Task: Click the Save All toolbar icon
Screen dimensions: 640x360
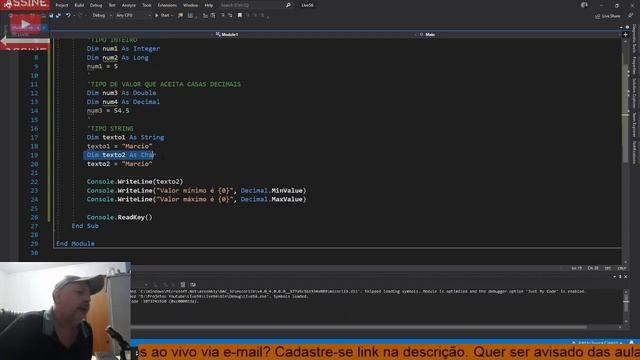Action: pos(58,16)
